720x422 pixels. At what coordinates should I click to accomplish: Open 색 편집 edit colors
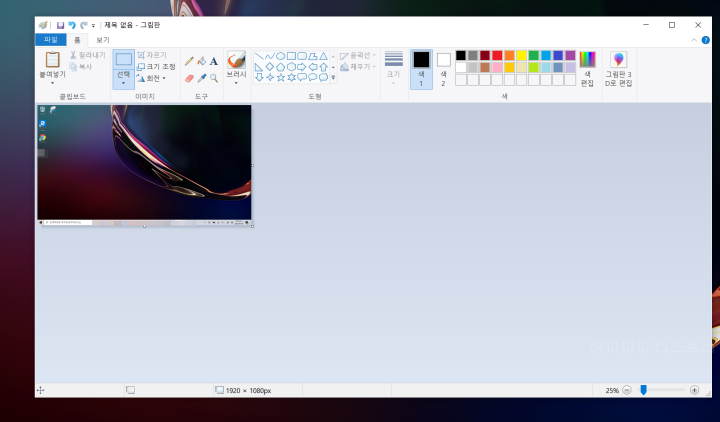click(x=587, y=69)
